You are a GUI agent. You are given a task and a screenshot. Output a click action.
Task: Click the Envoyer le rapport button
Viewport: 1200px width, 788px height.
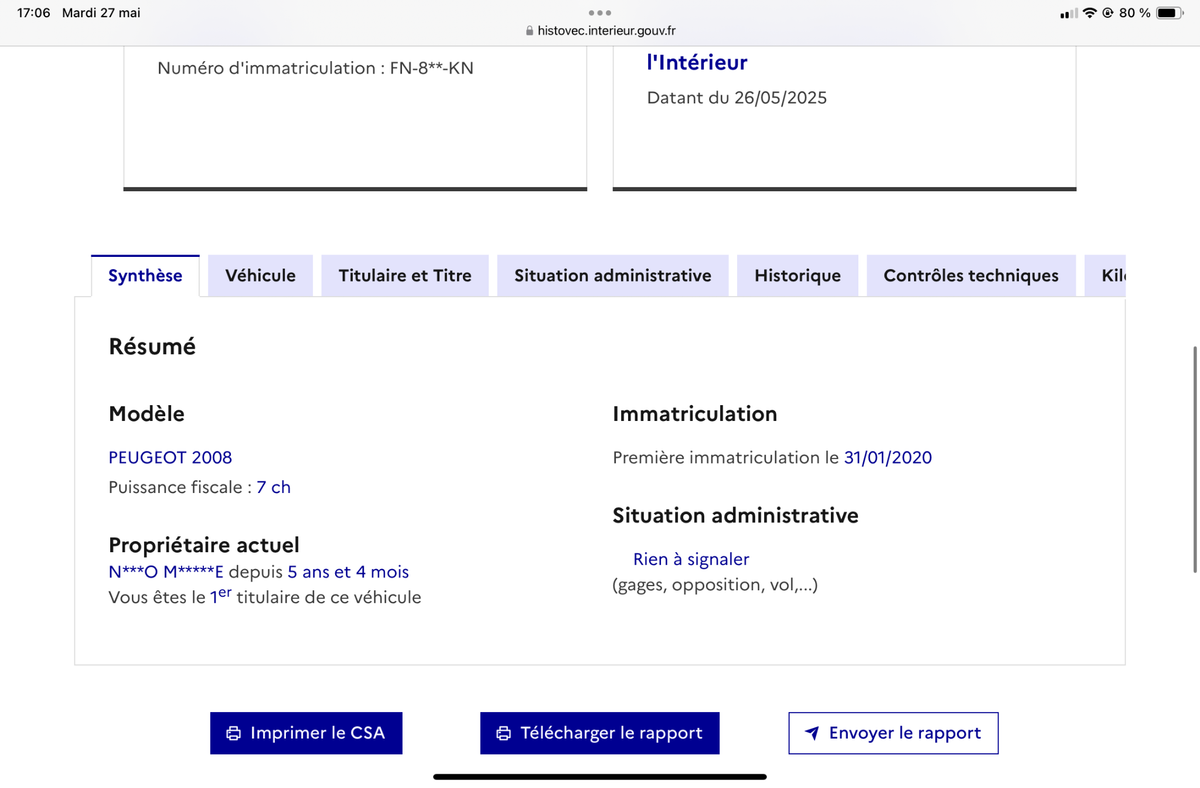[893, 733]
